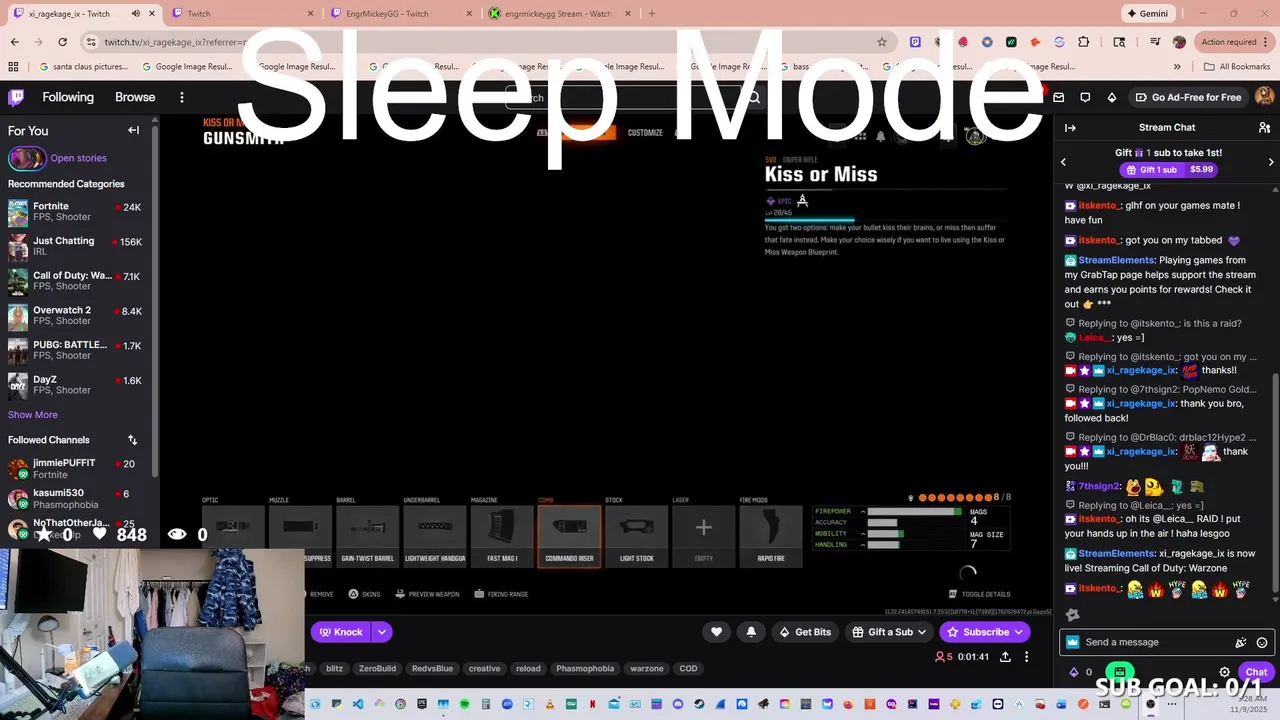Go to the previous chat leaderboard banner
This screenshot has width=1280, height=720.
coord(1063,162)
